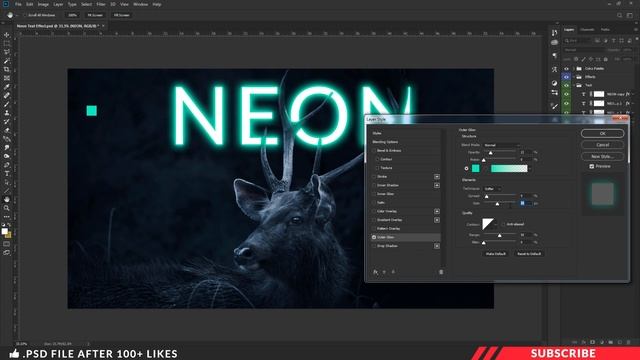
Task: Select the Lasso tool
Action: click(7, 52)
